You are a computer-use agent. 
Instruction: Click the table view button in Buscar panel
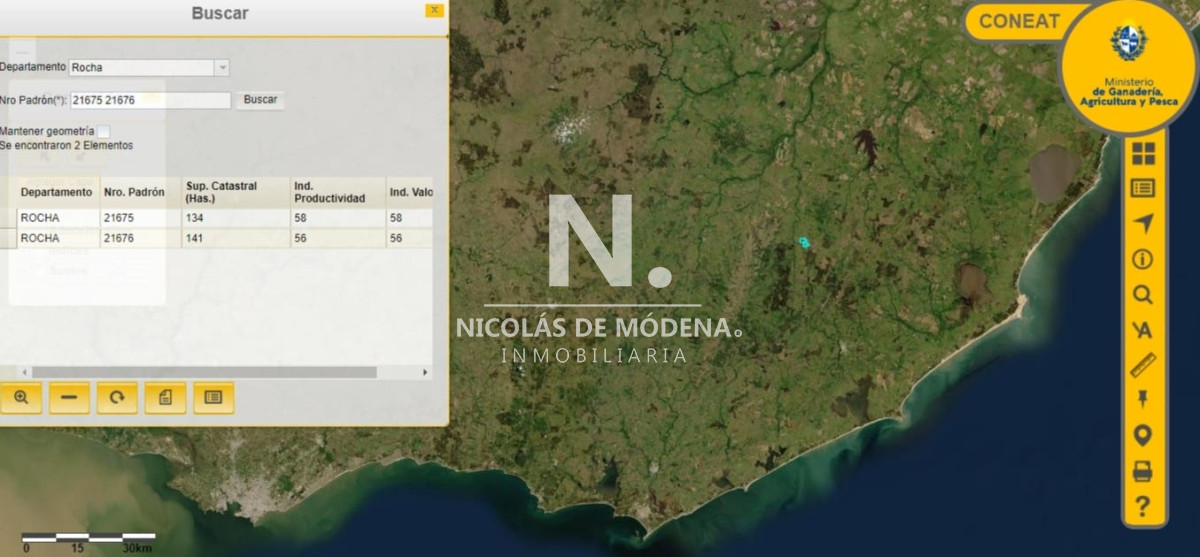coord(213,397)
